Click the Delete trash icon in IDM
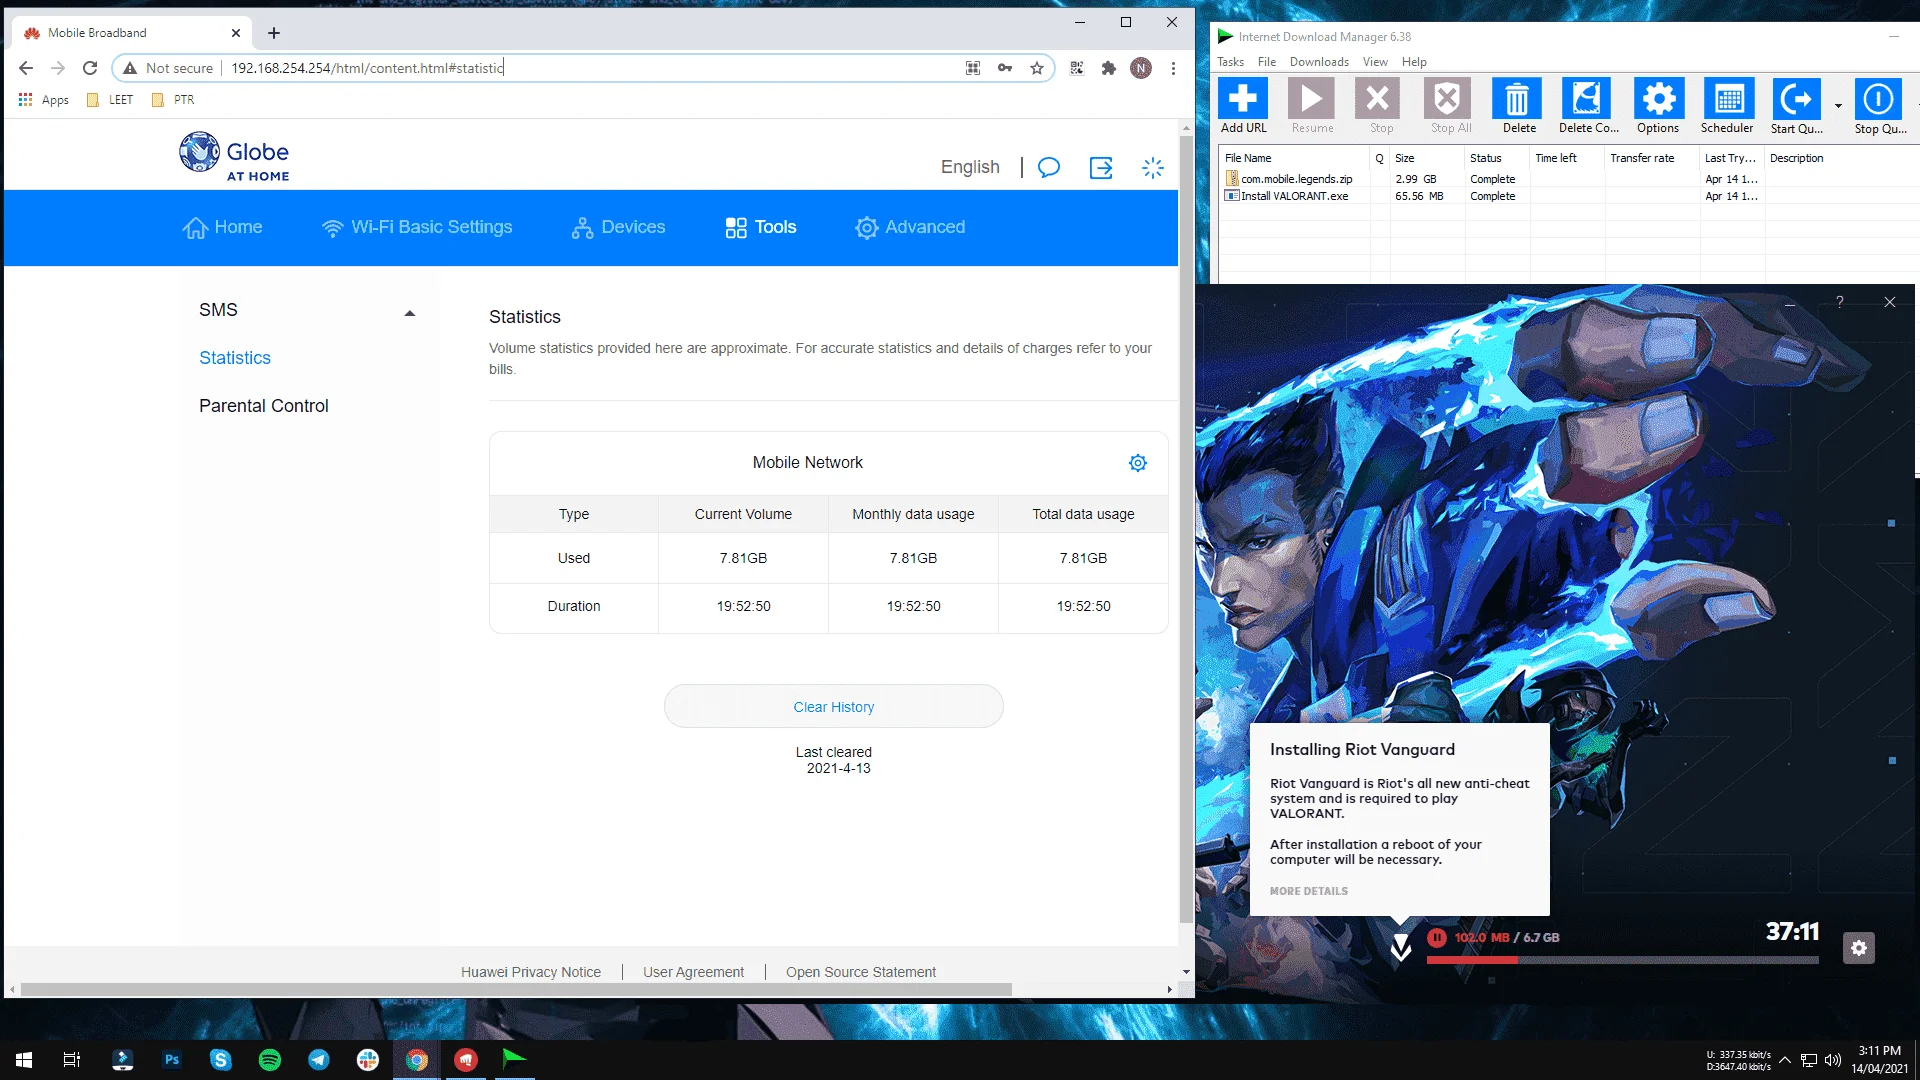The height and width of the screenshot is (1080, 1920). click(1517, 105)
